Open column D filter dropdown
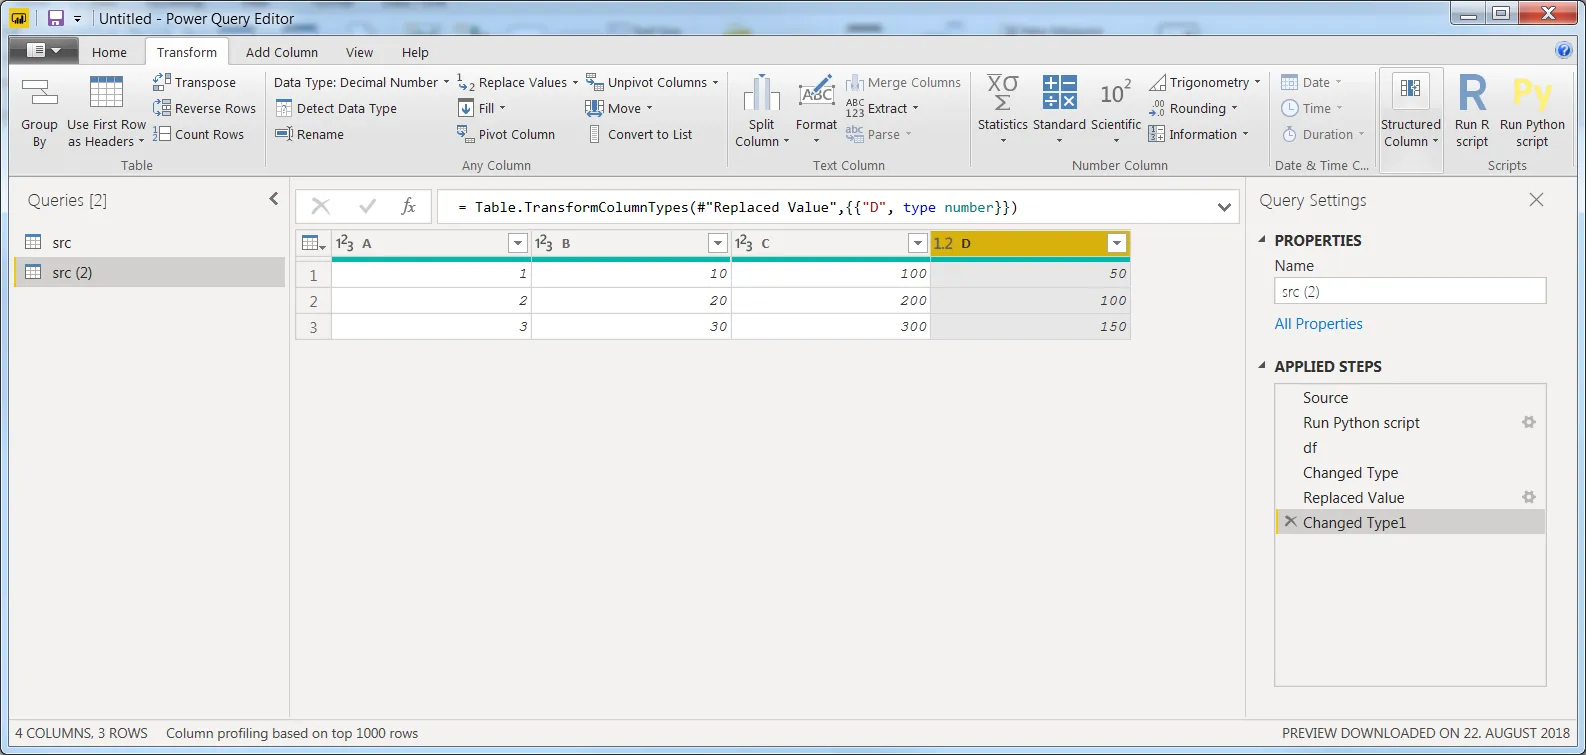Image resolution: width=1586 pixels, height=755 pixels. click(1117, 243)
